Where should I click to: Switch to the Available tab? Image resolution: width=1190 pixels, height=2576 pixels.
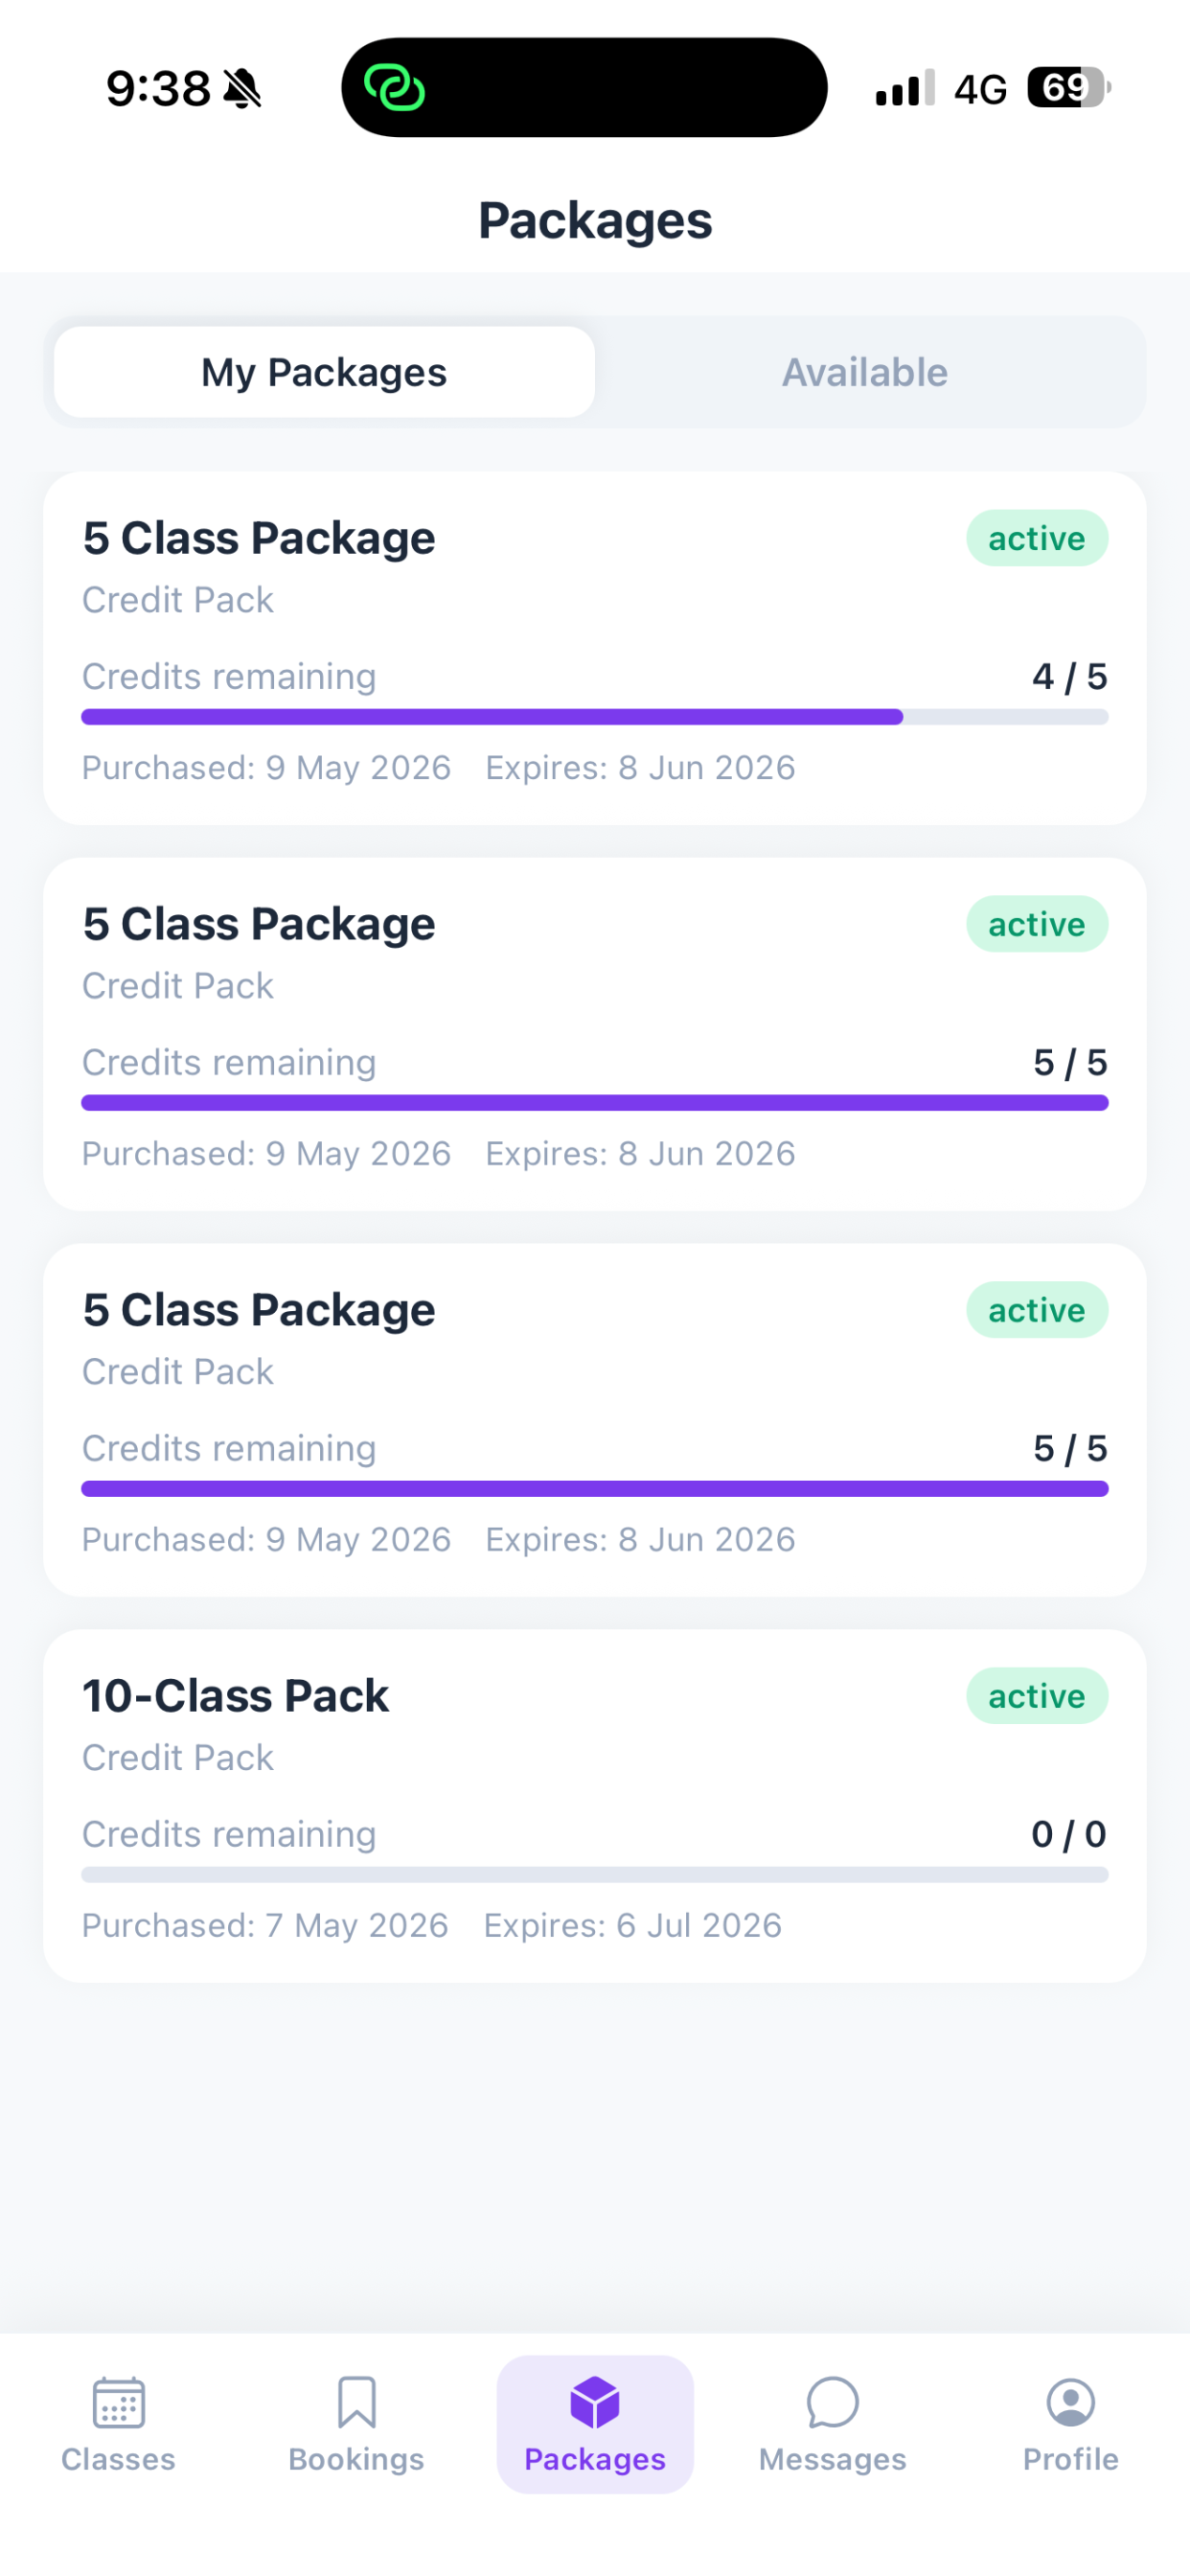(x=865, y=372)
